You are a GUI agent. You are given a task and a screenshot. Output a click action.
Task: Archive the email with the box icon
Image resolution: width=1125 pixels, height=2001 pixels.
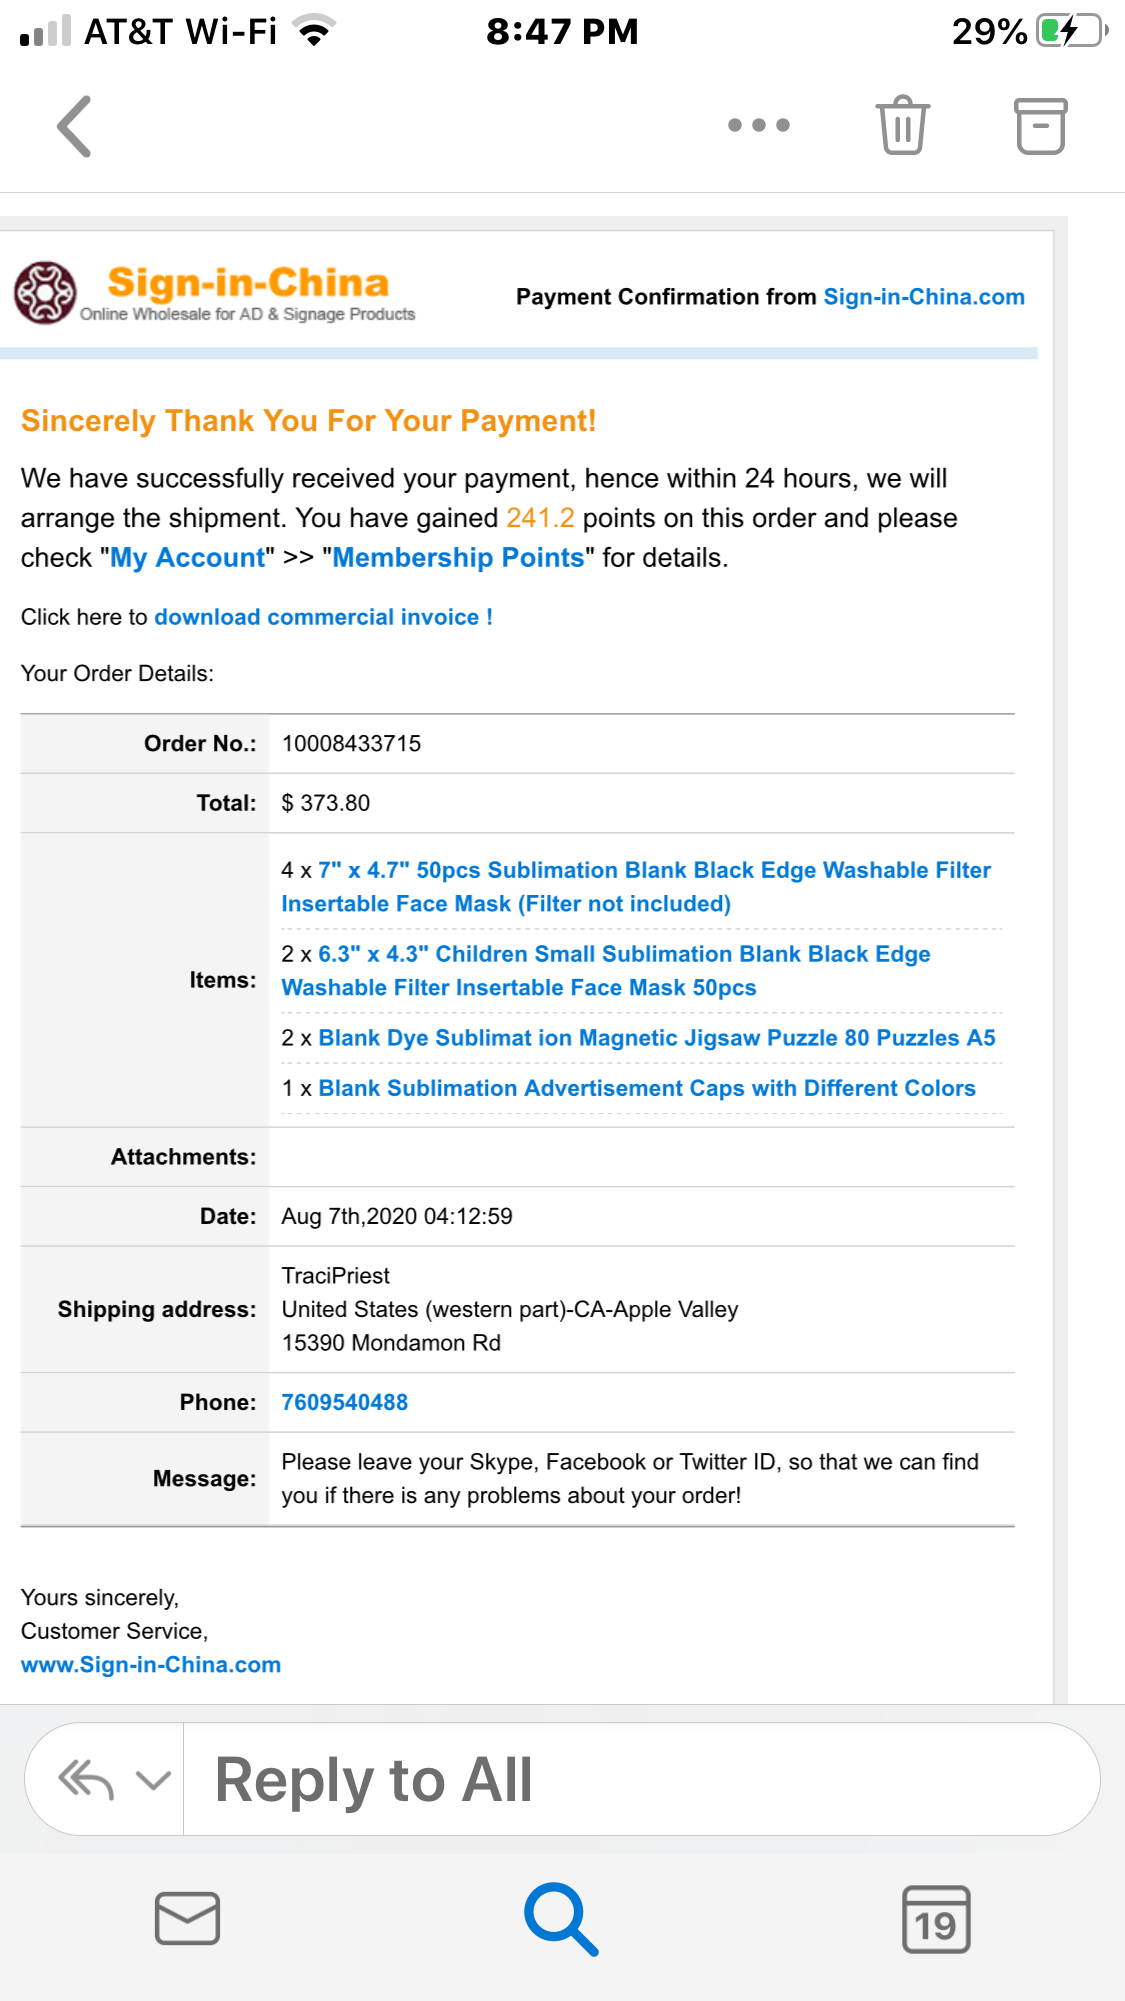[x=1041, y=126]
